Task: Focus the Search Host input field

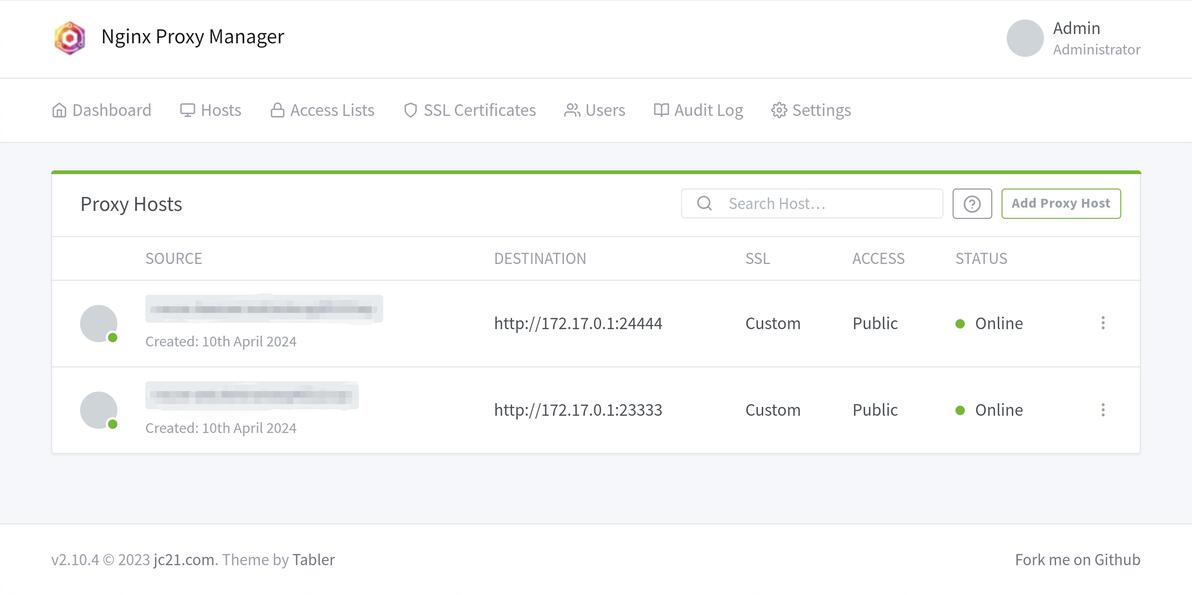Action: 812,204
